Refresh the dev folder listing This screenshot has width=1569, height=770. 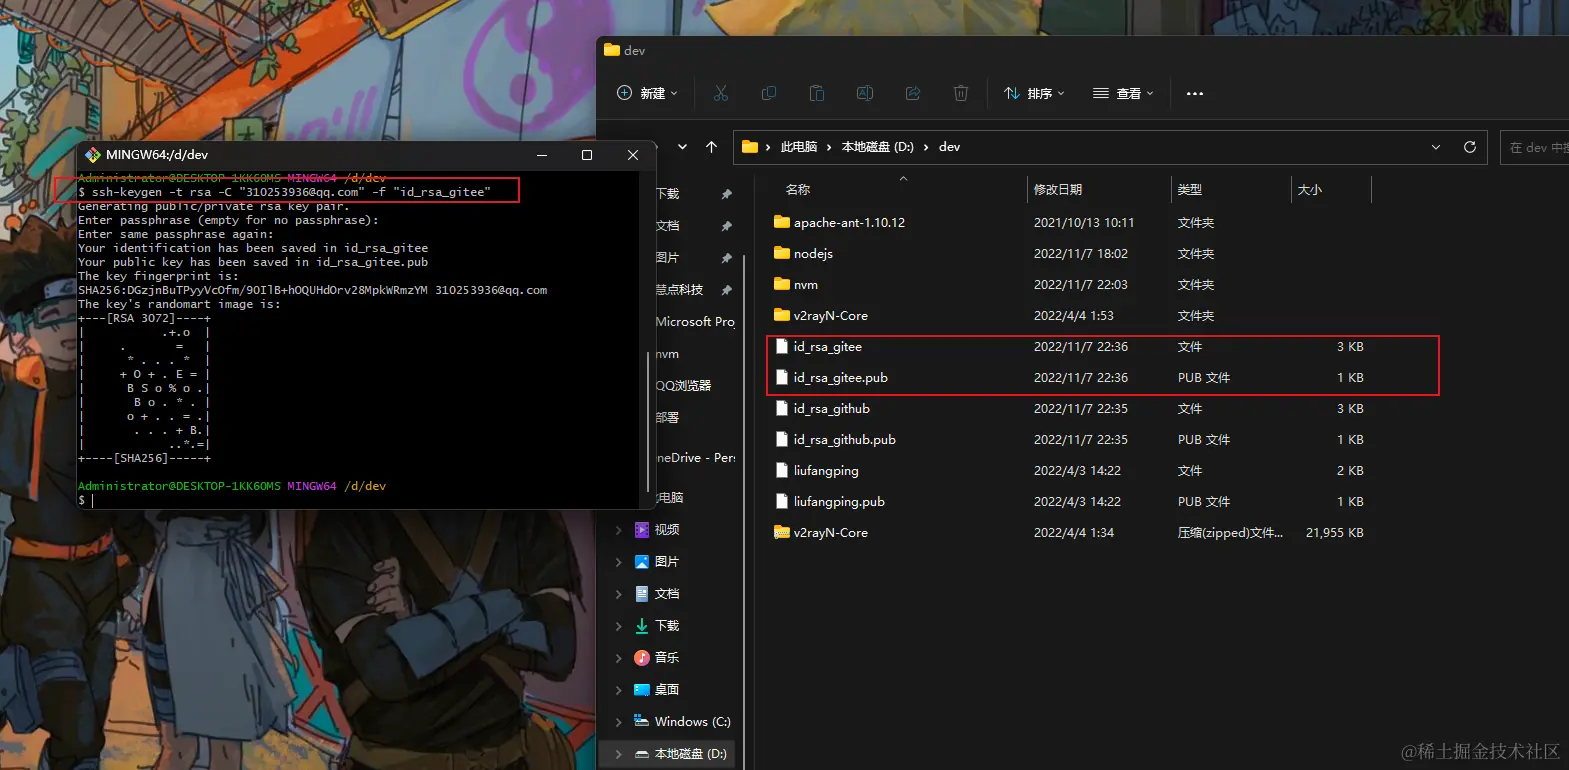coord(1470,147)
